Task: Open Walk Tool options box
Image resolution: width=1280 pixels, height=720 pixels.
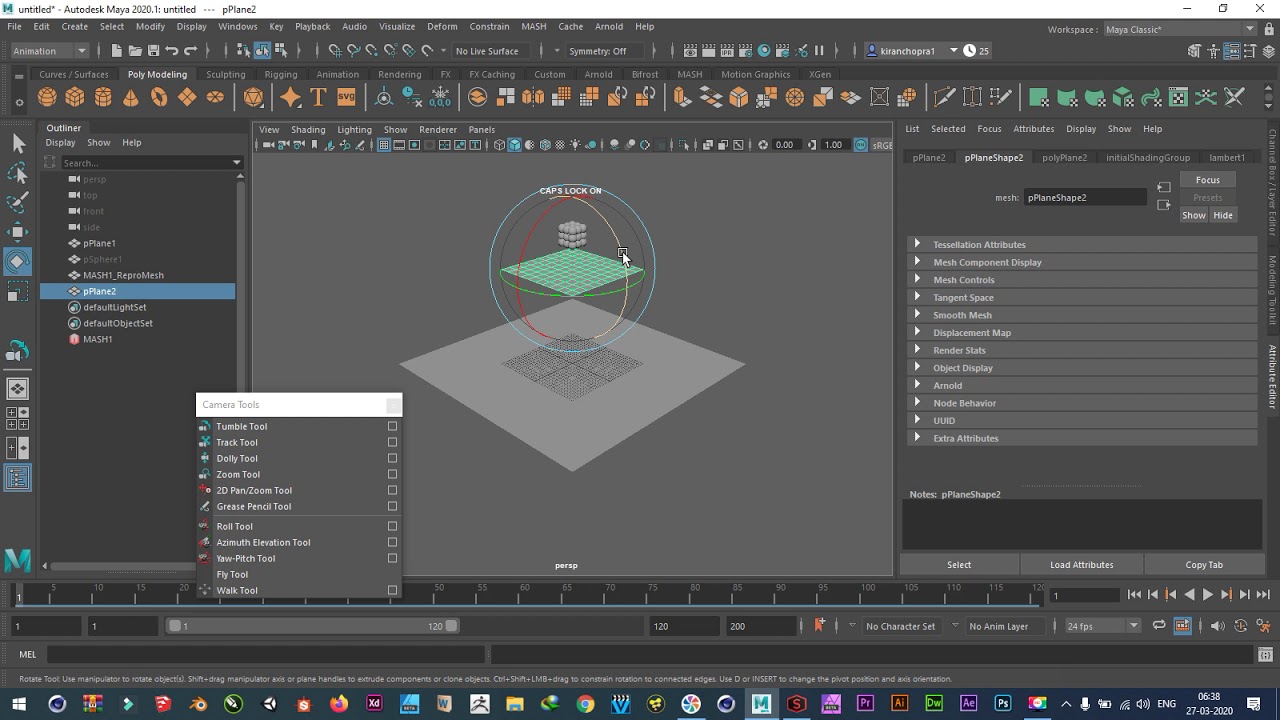Action: tap(392, 590)
